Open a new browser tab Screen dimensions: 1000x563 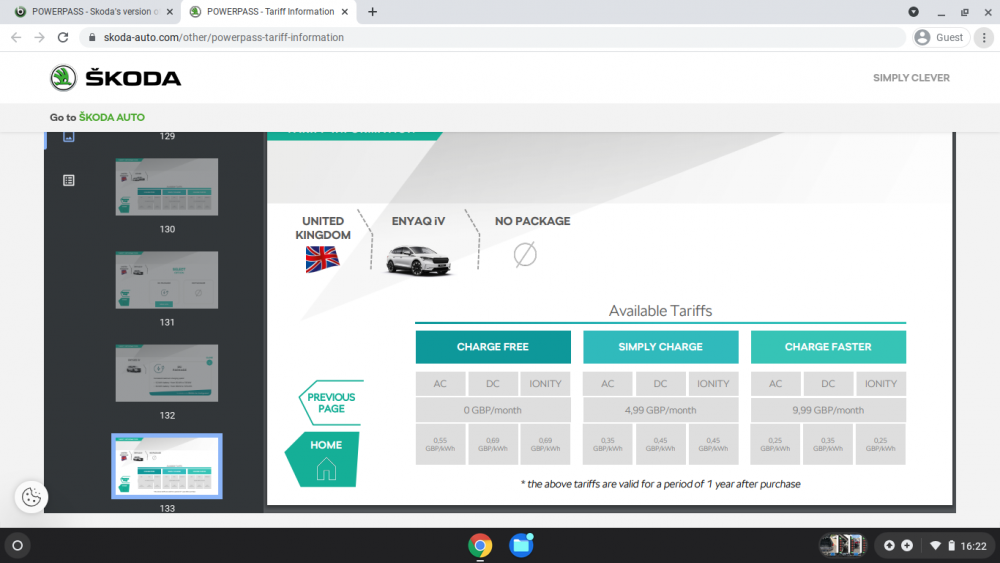pos(372,11)
